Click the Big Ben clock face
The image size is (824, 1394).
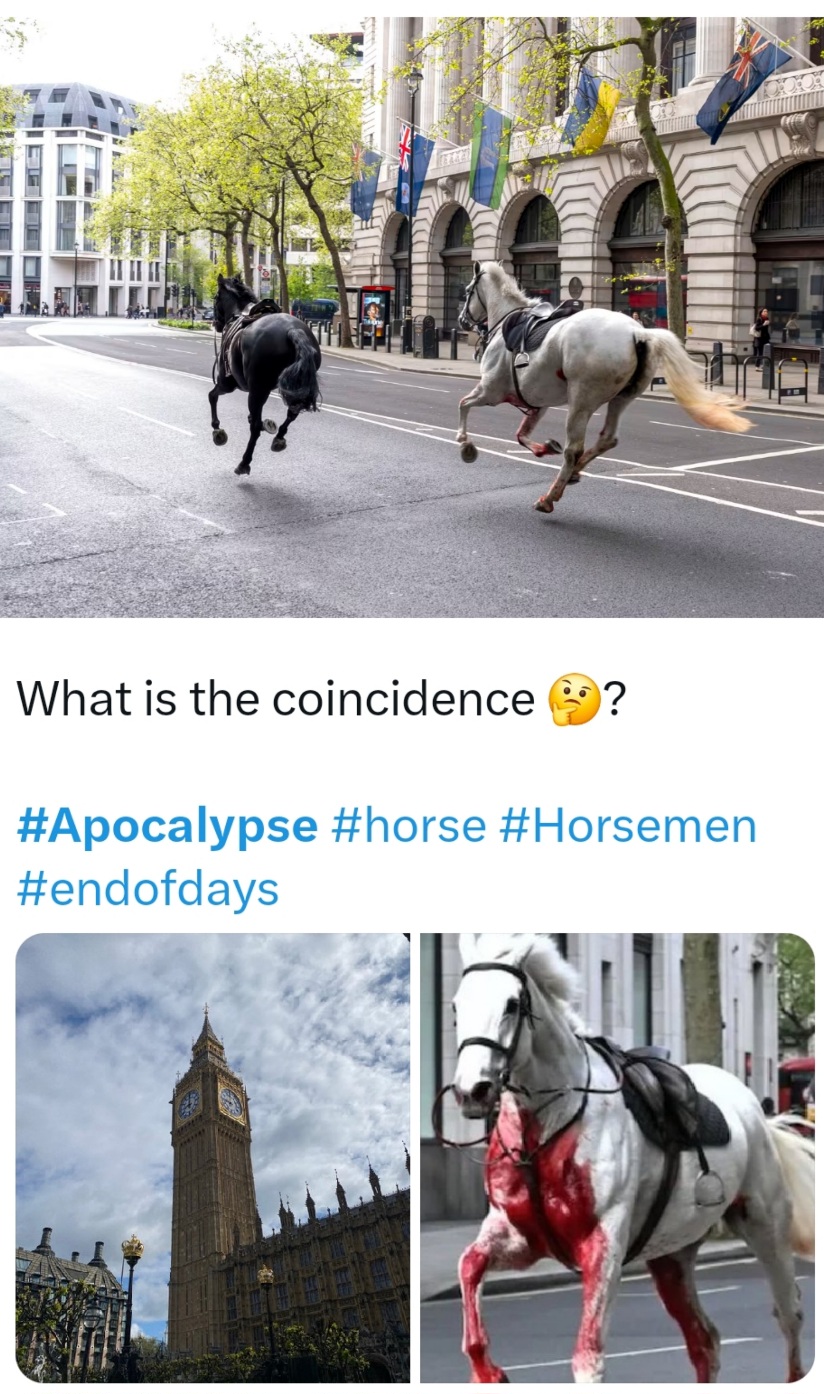(x=231, y=1101)
